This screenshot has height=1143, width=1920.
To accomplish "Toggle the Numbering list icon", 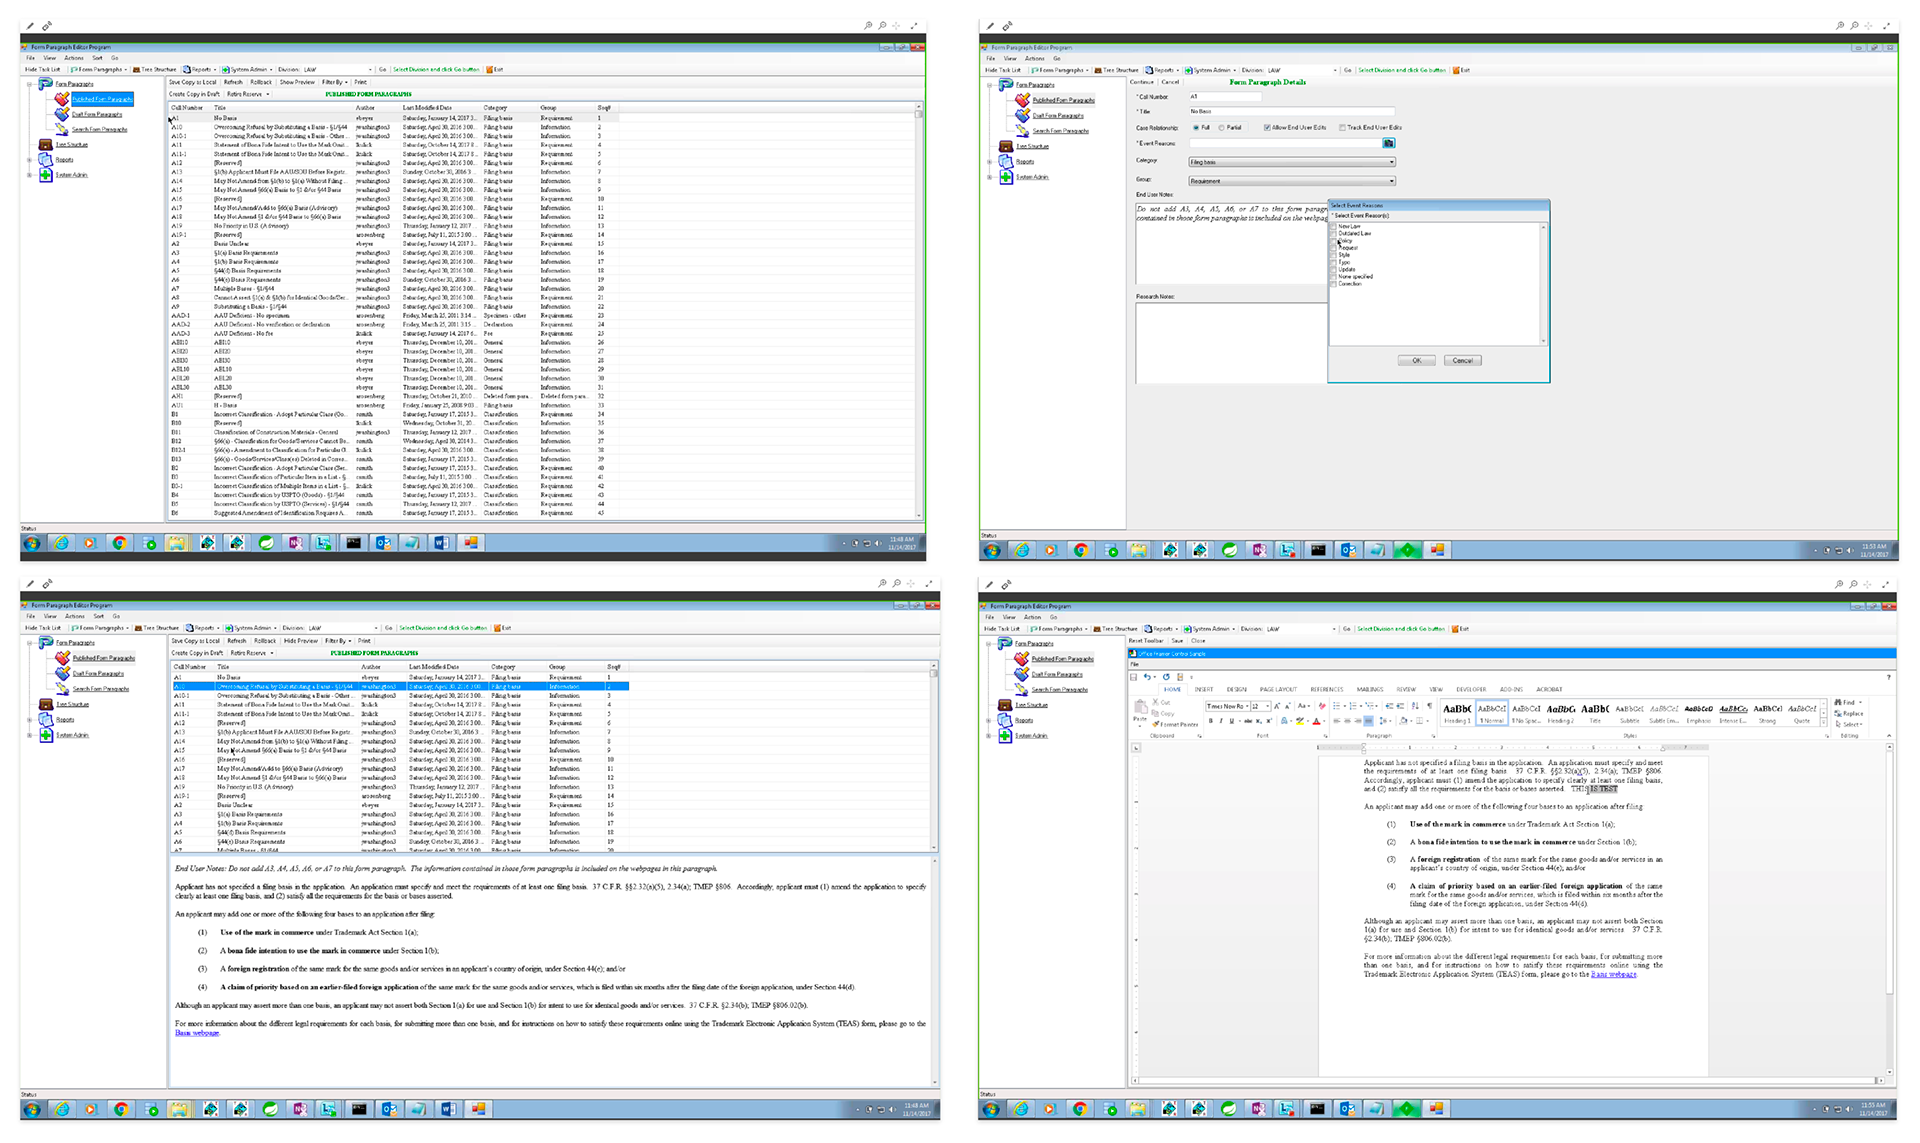I will pos(1353,706).
